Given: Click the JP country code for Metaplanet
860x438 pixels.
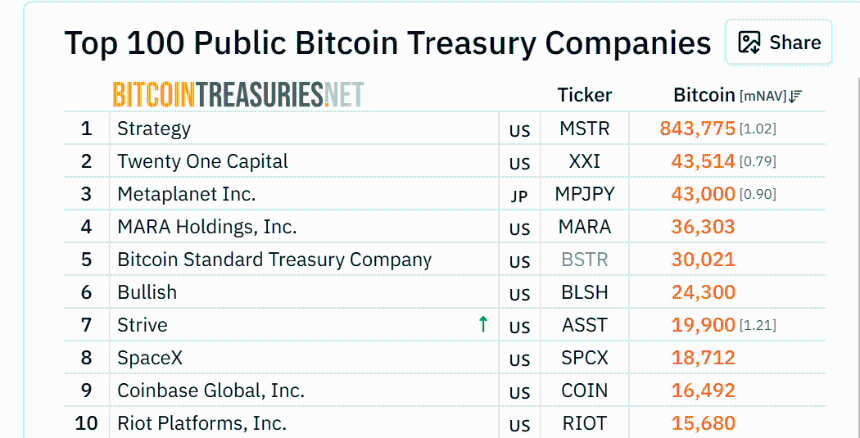Looking at the screenshot, I should coord(519,196).
